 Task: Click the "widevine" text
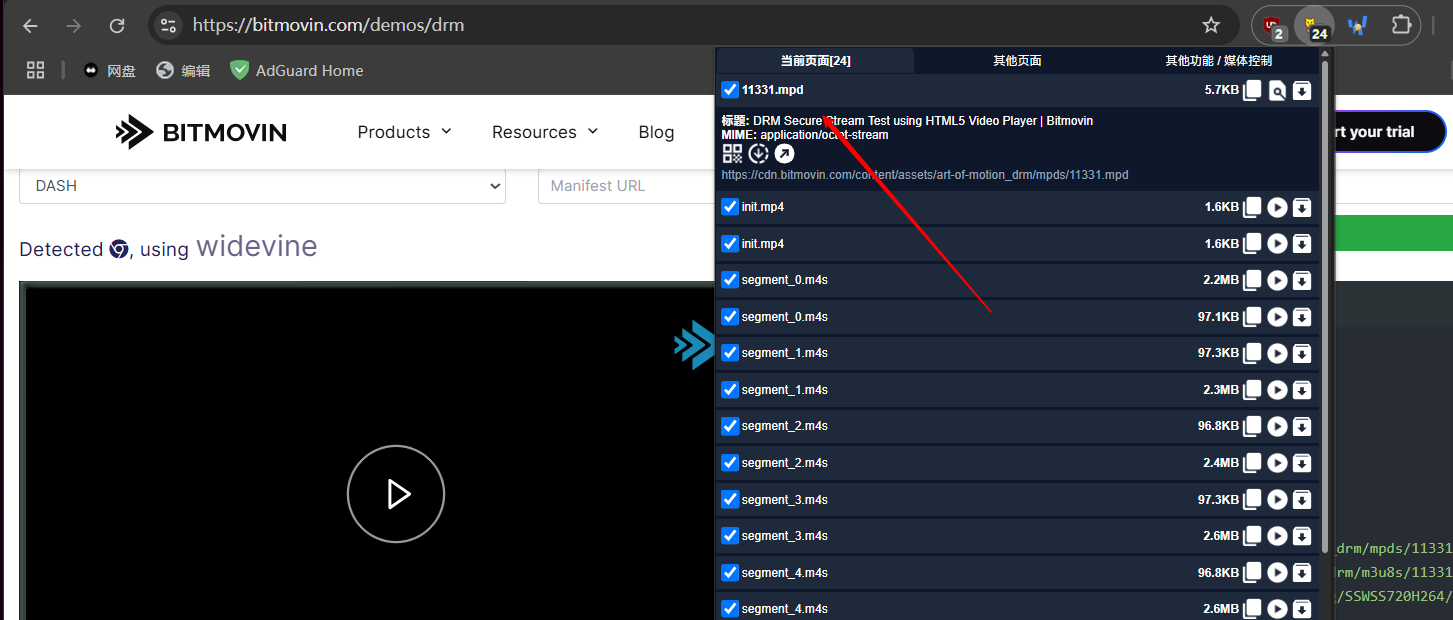[257, 246]
